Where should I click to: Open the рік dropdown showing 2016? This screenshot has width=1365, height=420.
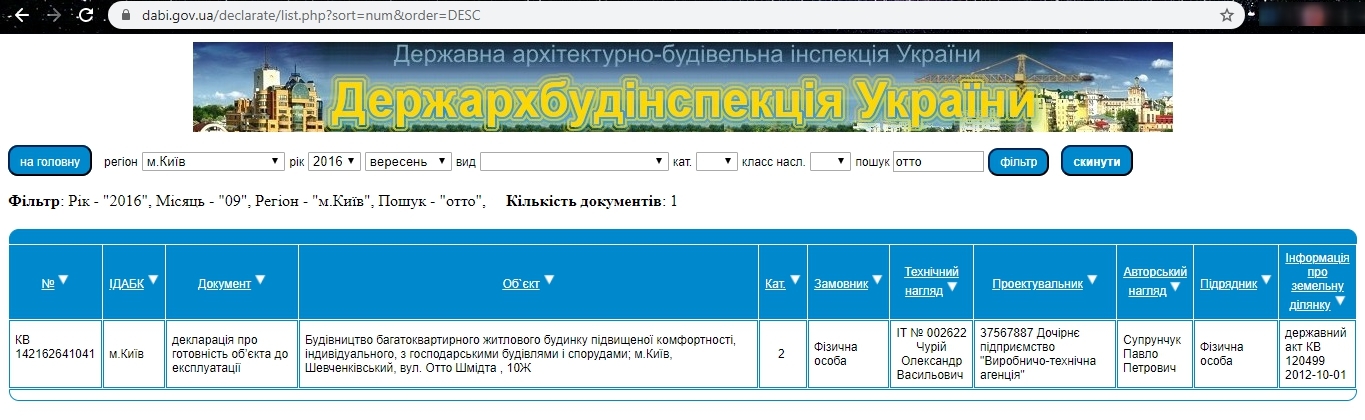click(x=334, y=161)
